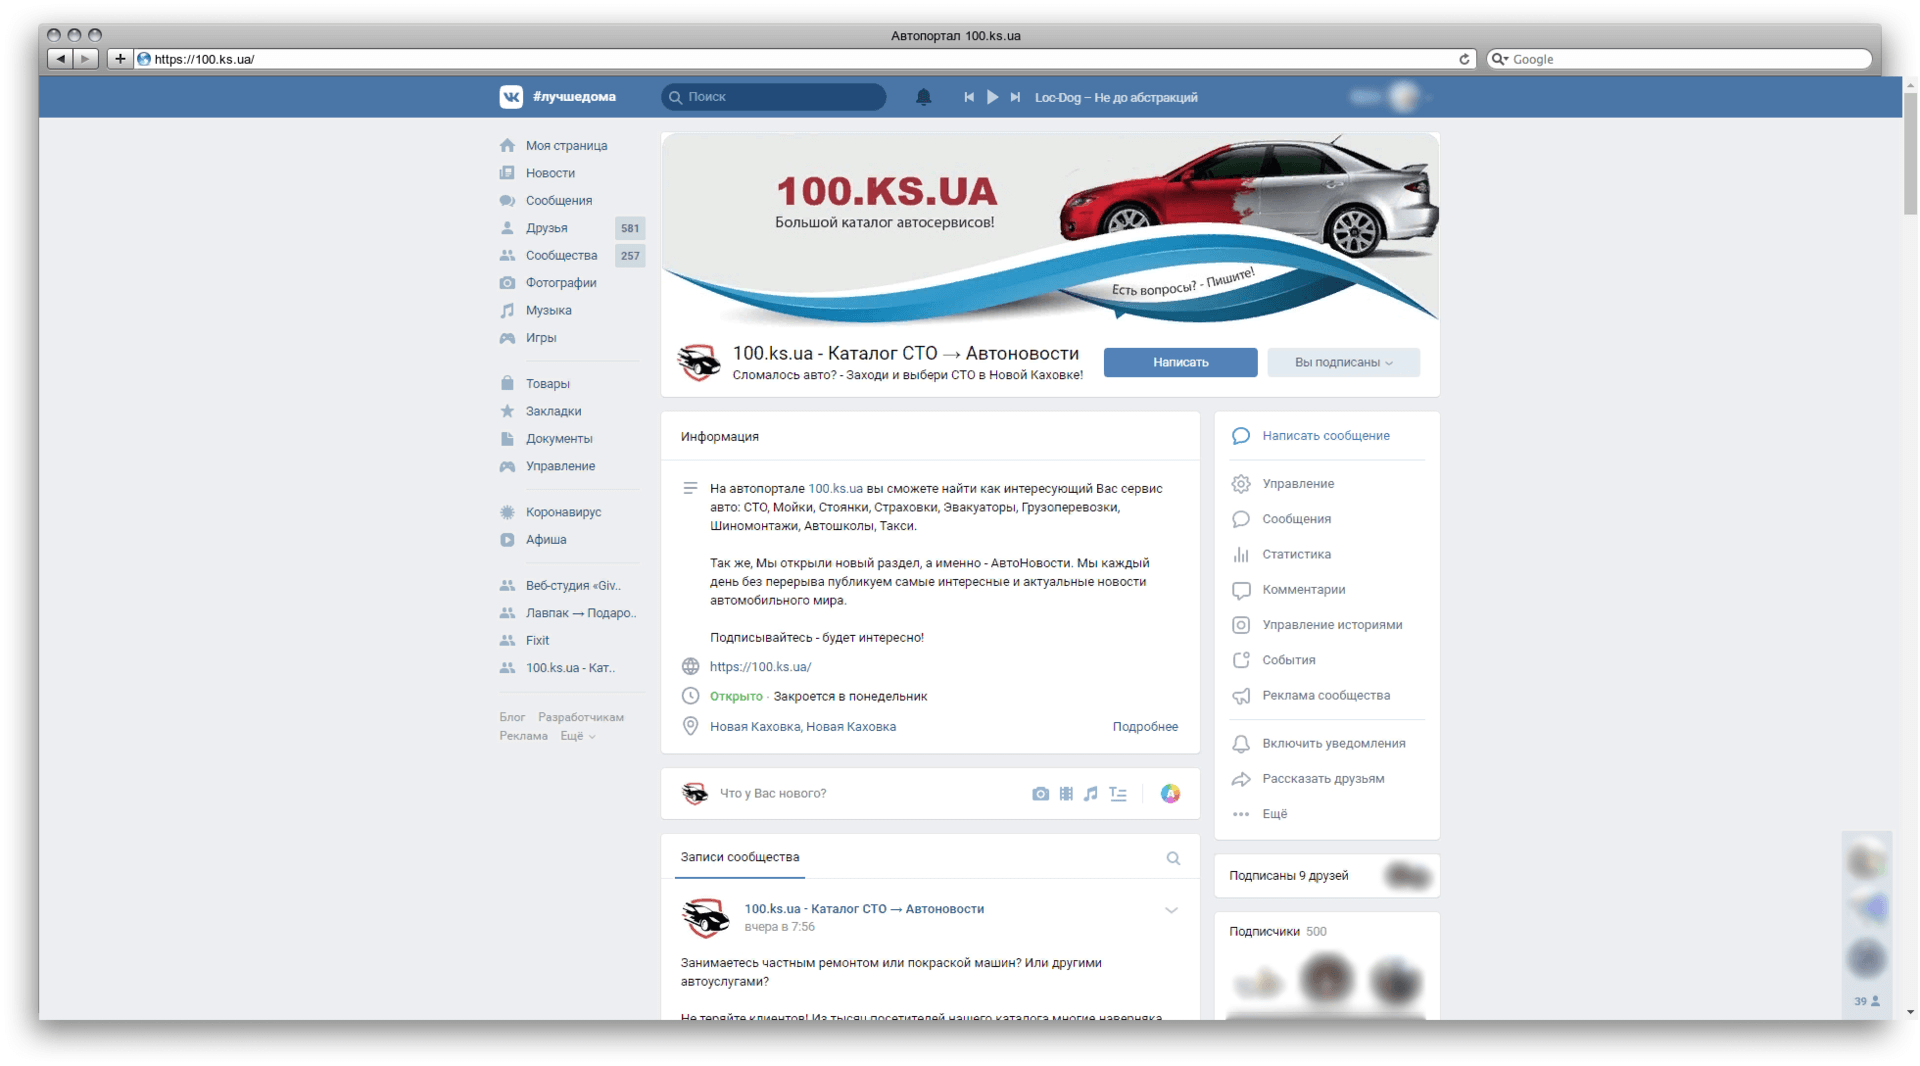Screen dimensions: 1920x1066
Task: Open Комментарии in right panel
Action: point(1303,590)
